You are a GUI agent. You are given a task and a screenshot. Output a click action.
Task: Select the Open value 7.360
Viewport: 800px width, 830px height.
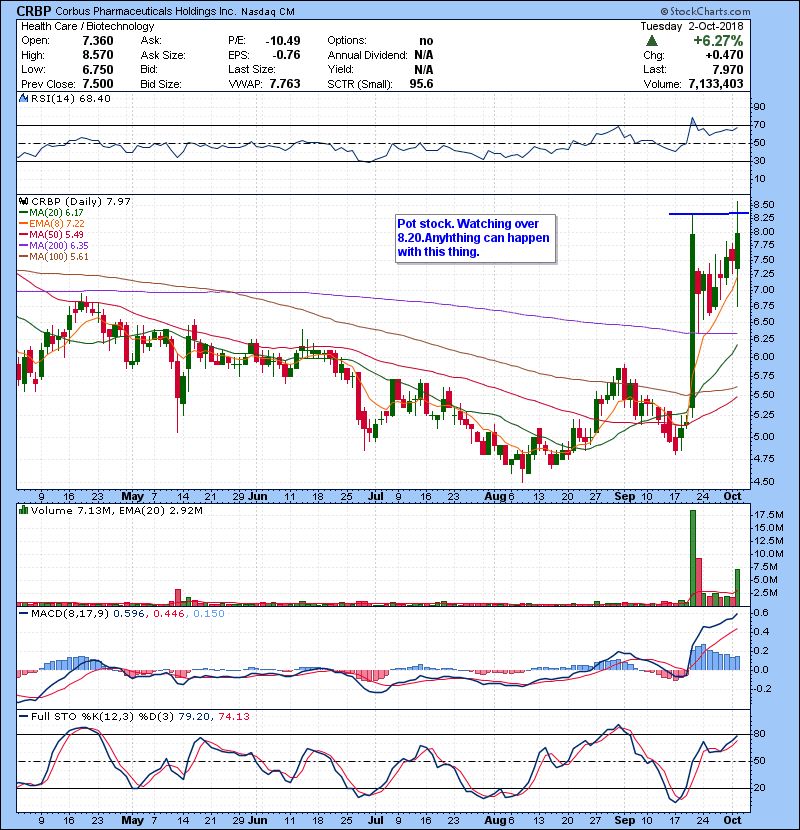[97, 41]
